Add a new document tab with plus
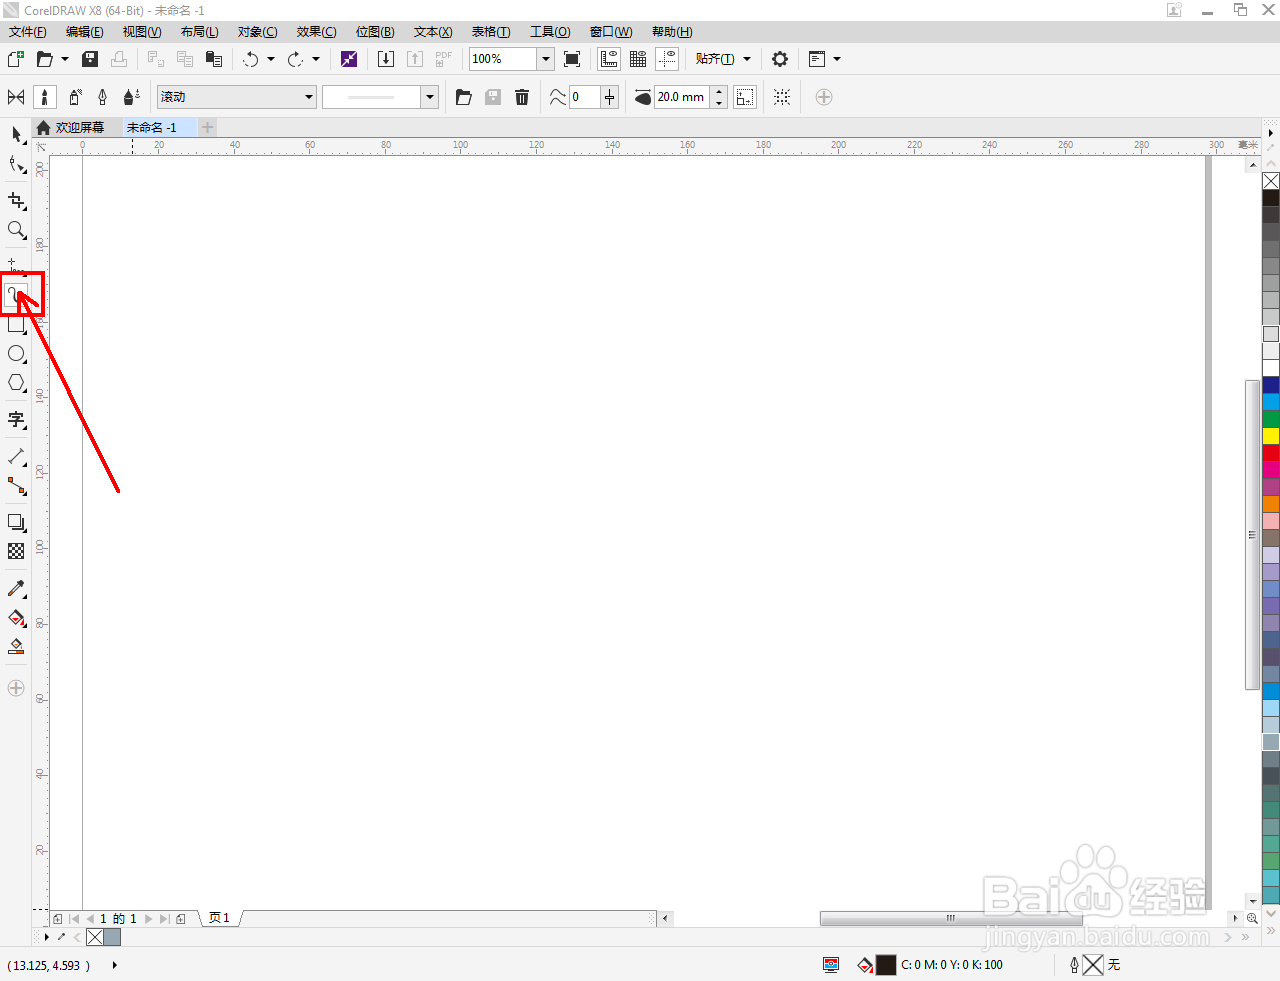The image size is (1280, 981). (207, 127)
